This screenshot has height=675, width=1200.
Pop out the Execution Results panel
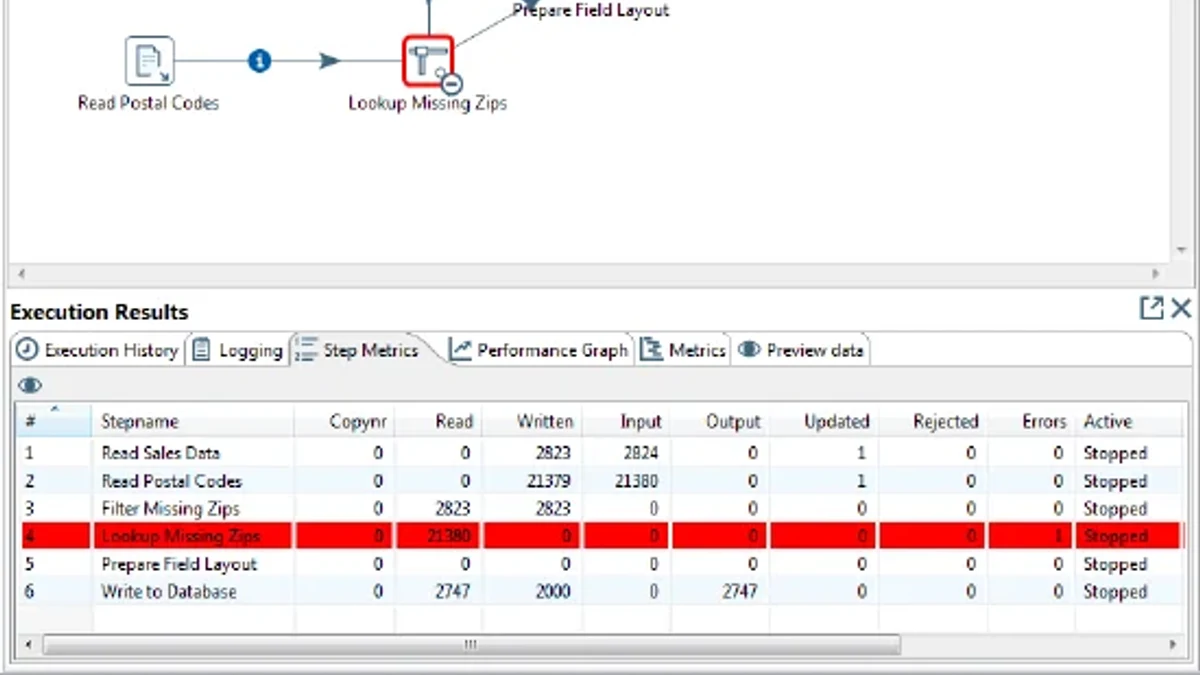[1151, 308]
